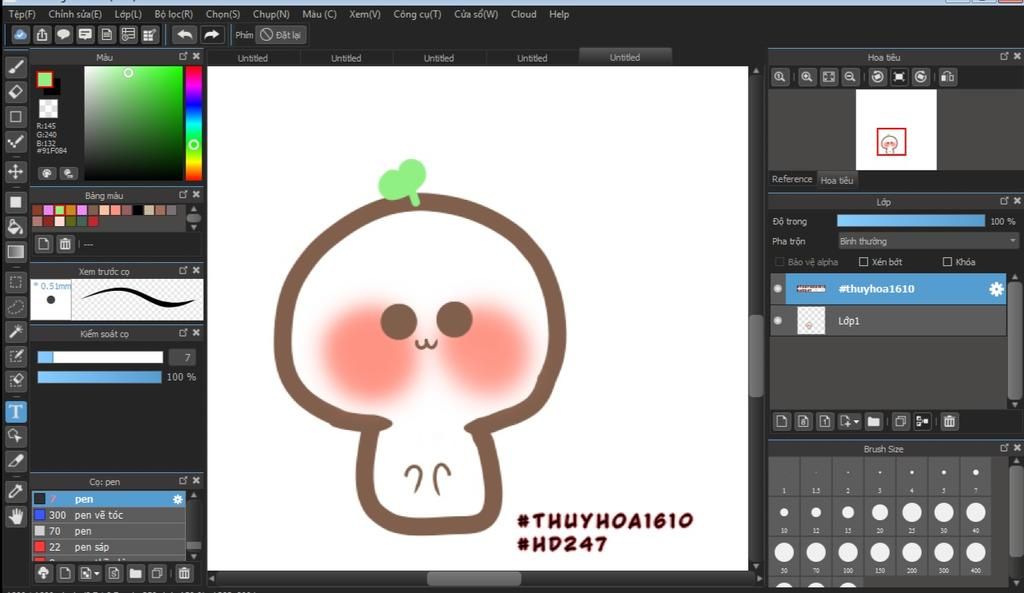Viewport: 1024px width, 593px height.
Task: Hide the Lớp1 layer
Action: click(x=777, y=321)
